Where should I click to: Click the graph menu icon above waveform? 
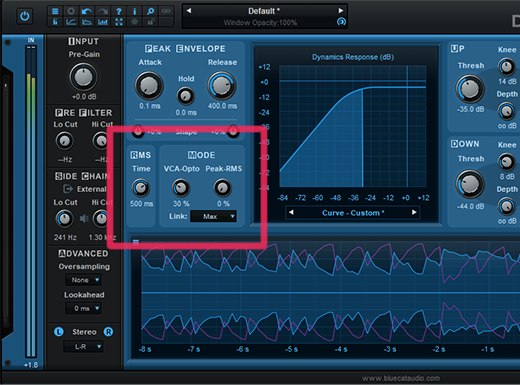tap(136, 242)
